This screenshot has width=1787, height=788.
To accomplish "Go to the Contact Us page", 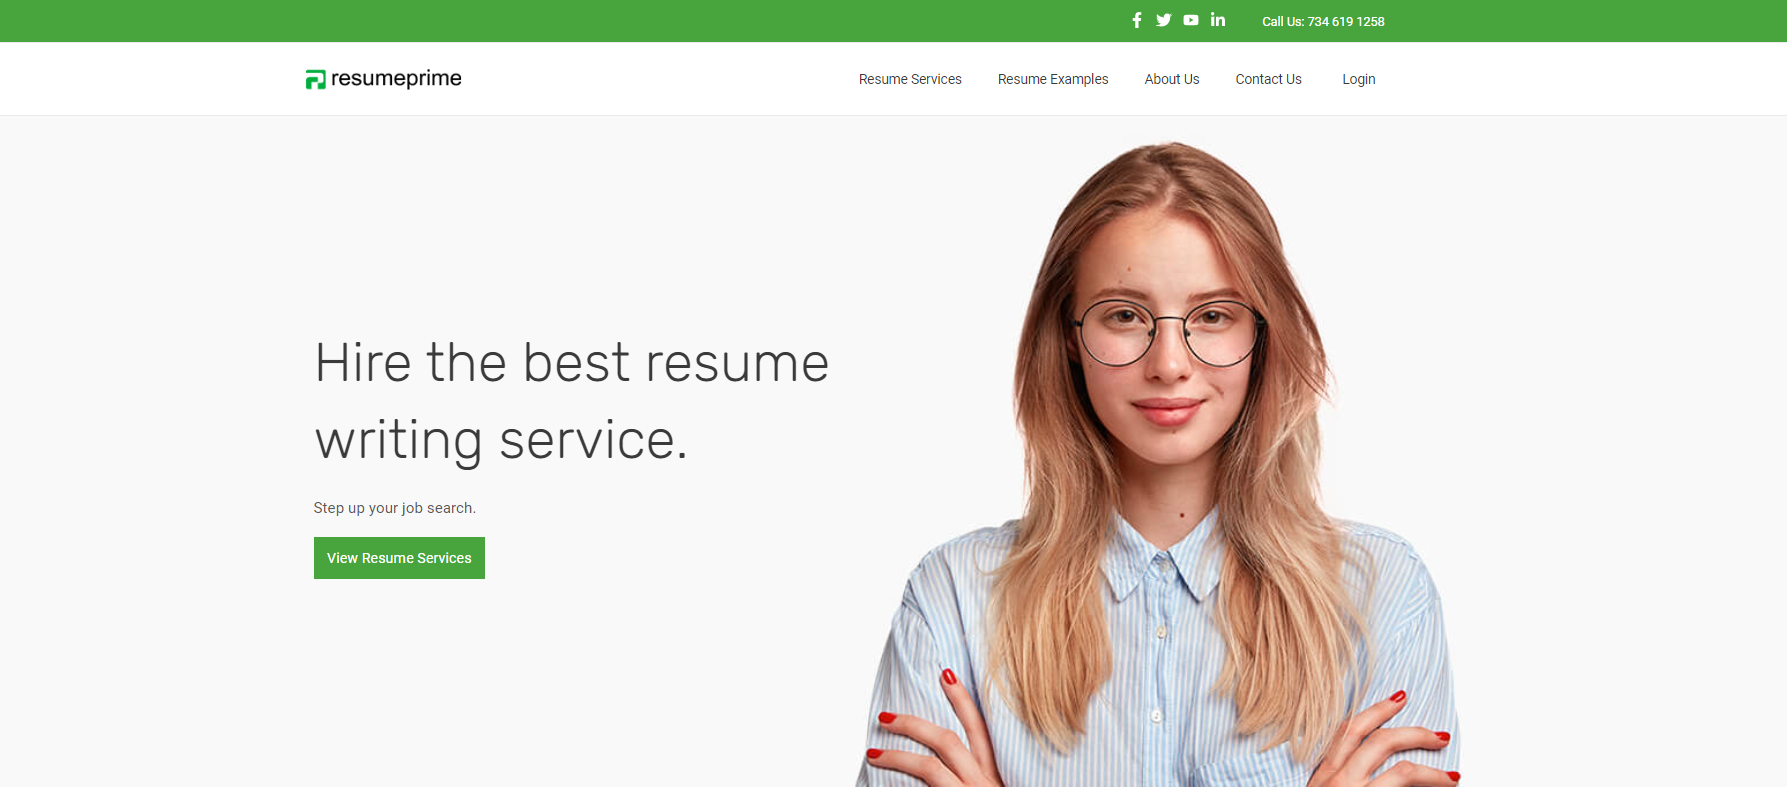I will (x=1268, y=79).
